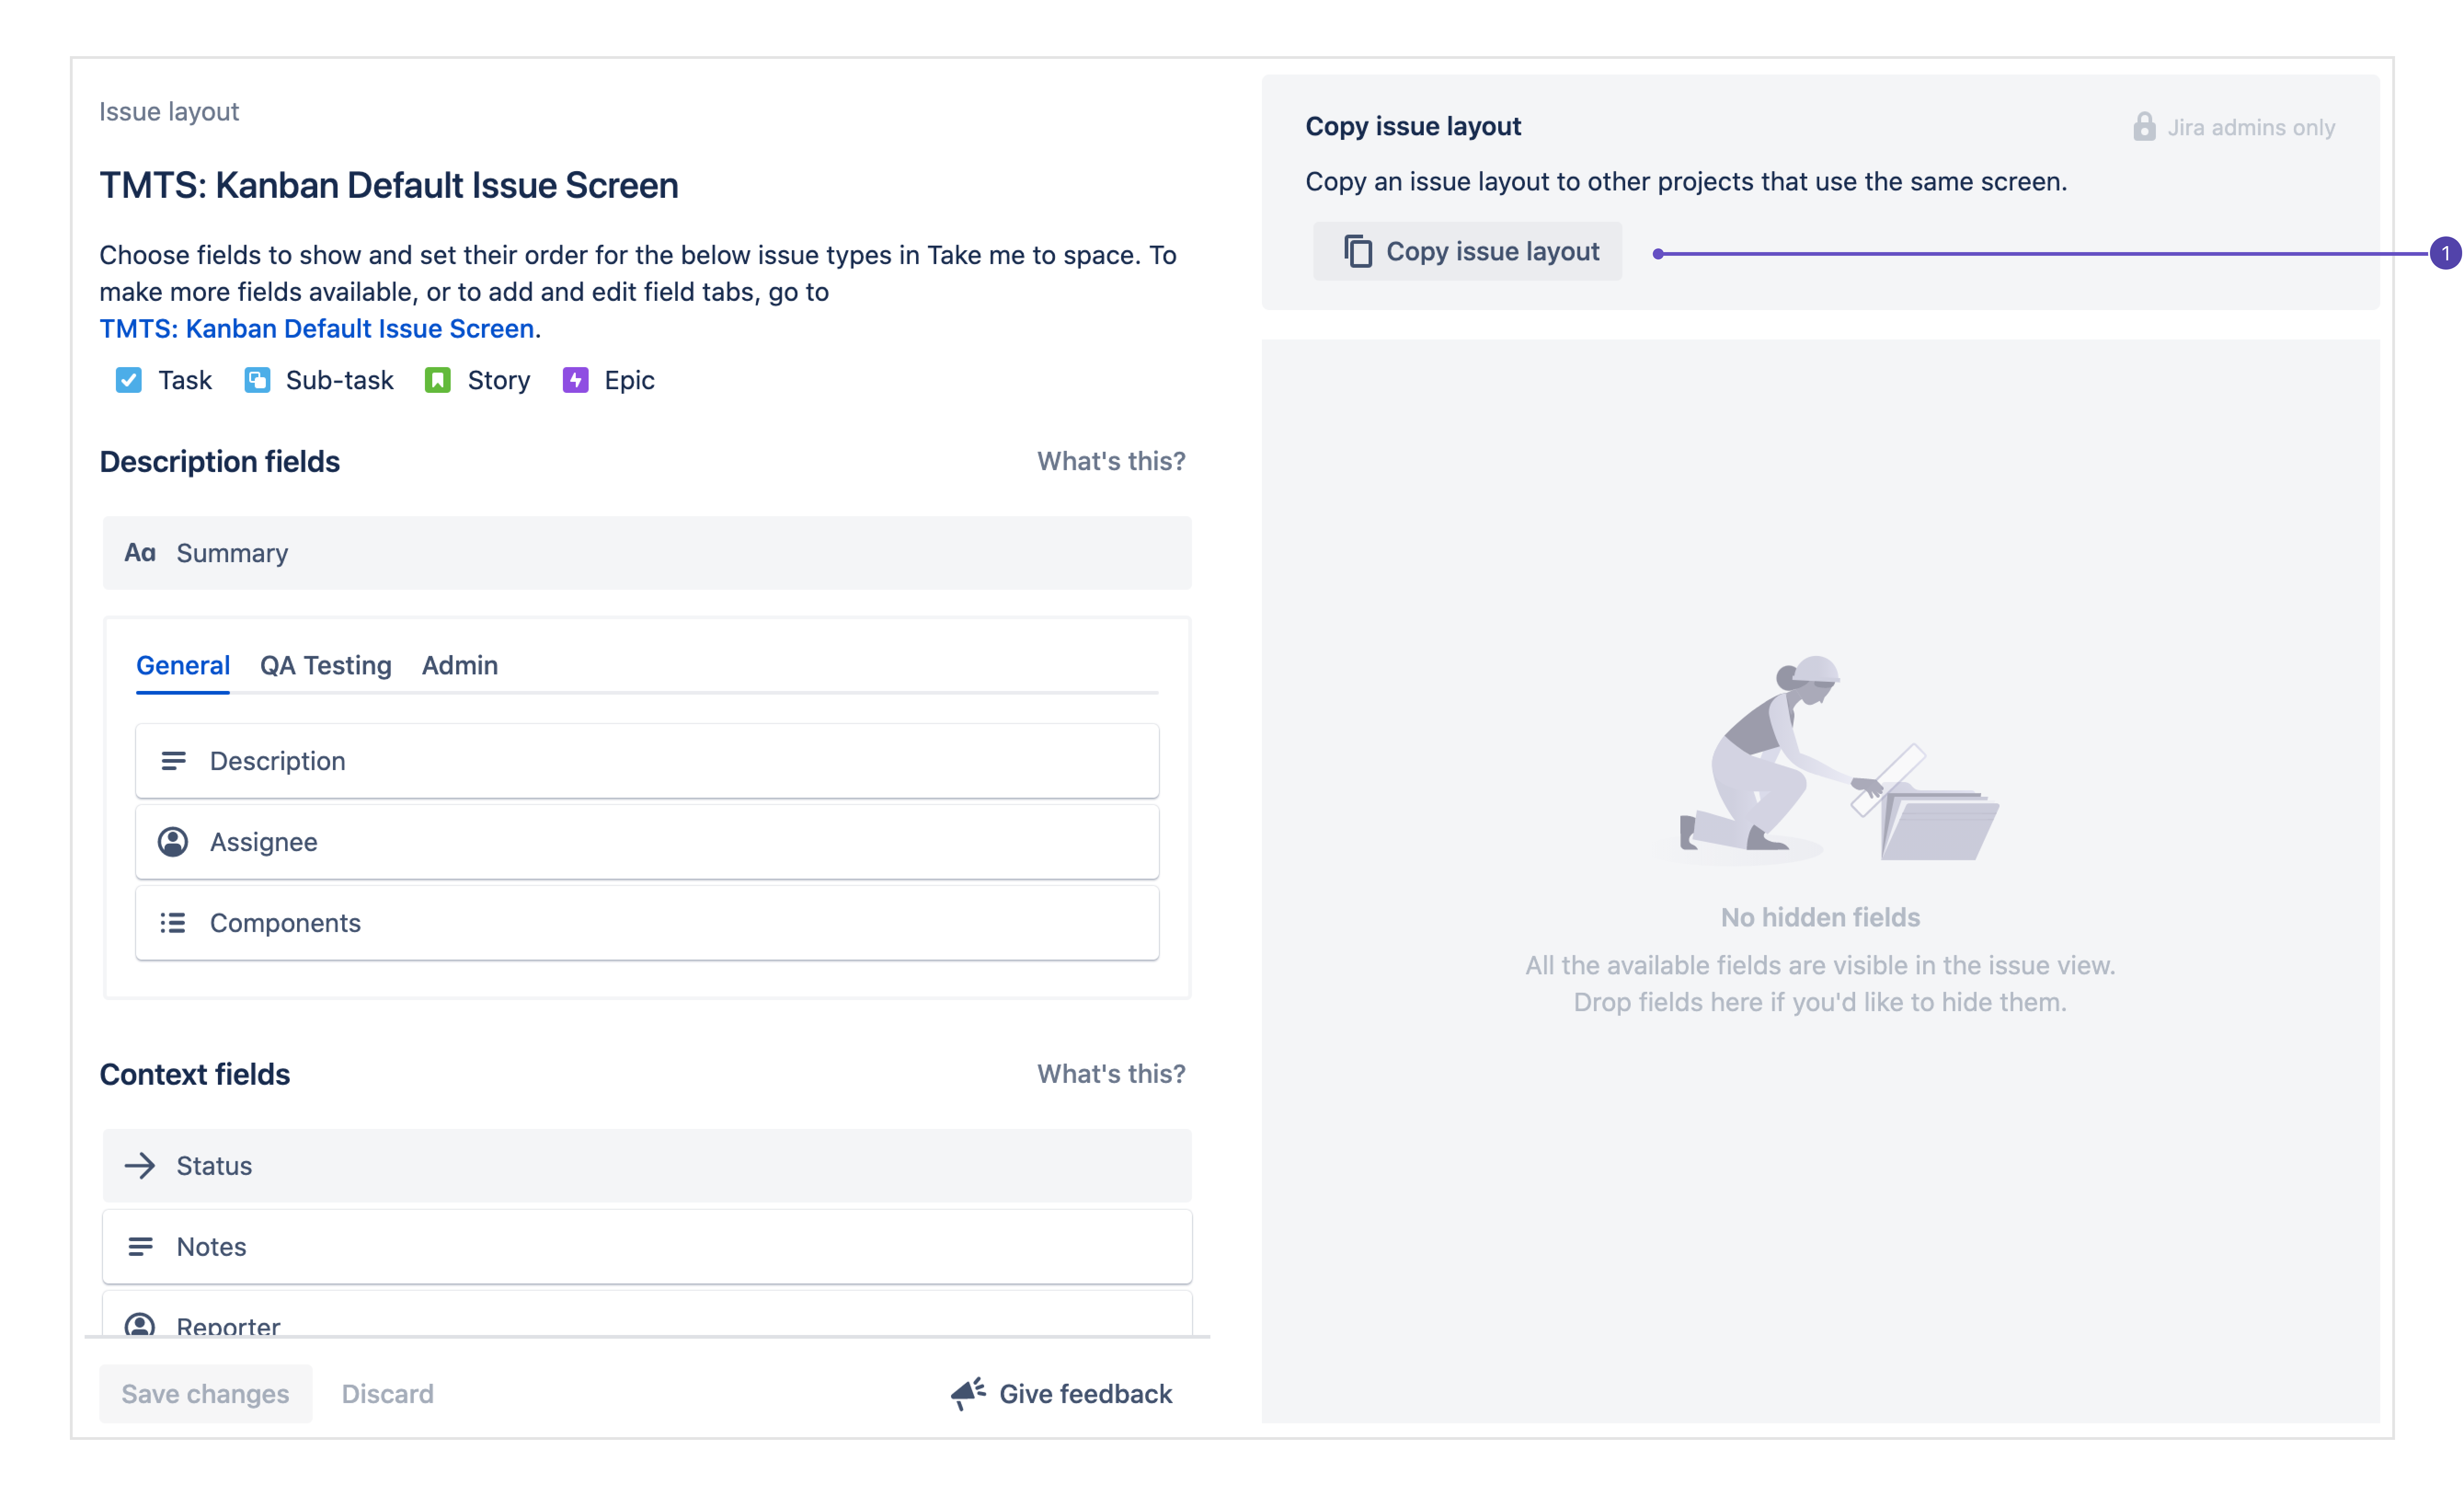Image resolution: width=2464 pixels, height=1496 pixels.
Task: Select the Summary field row
Action: point(647,553)
